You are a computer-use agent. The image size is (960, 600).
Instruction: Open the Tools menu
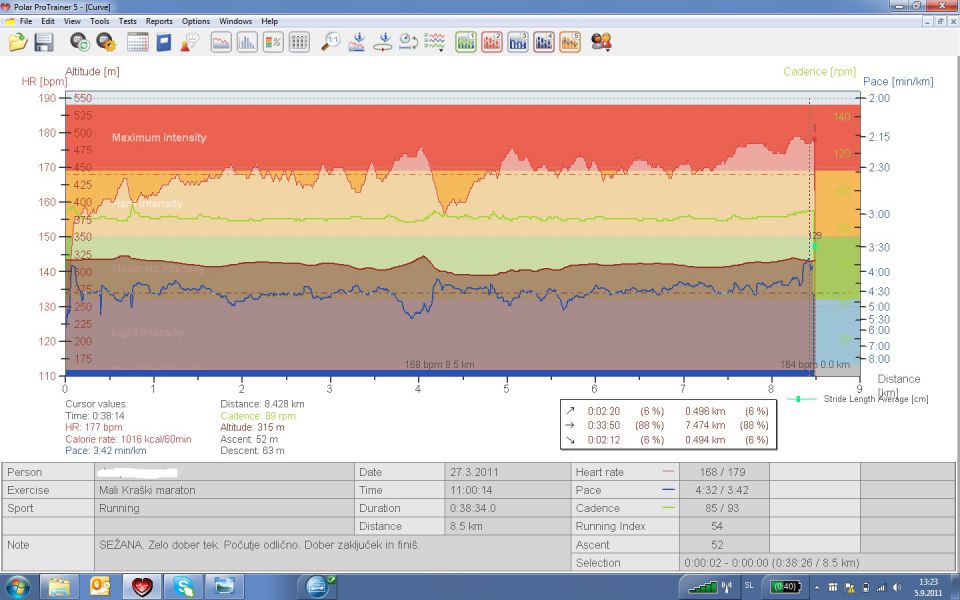[100, 21]
